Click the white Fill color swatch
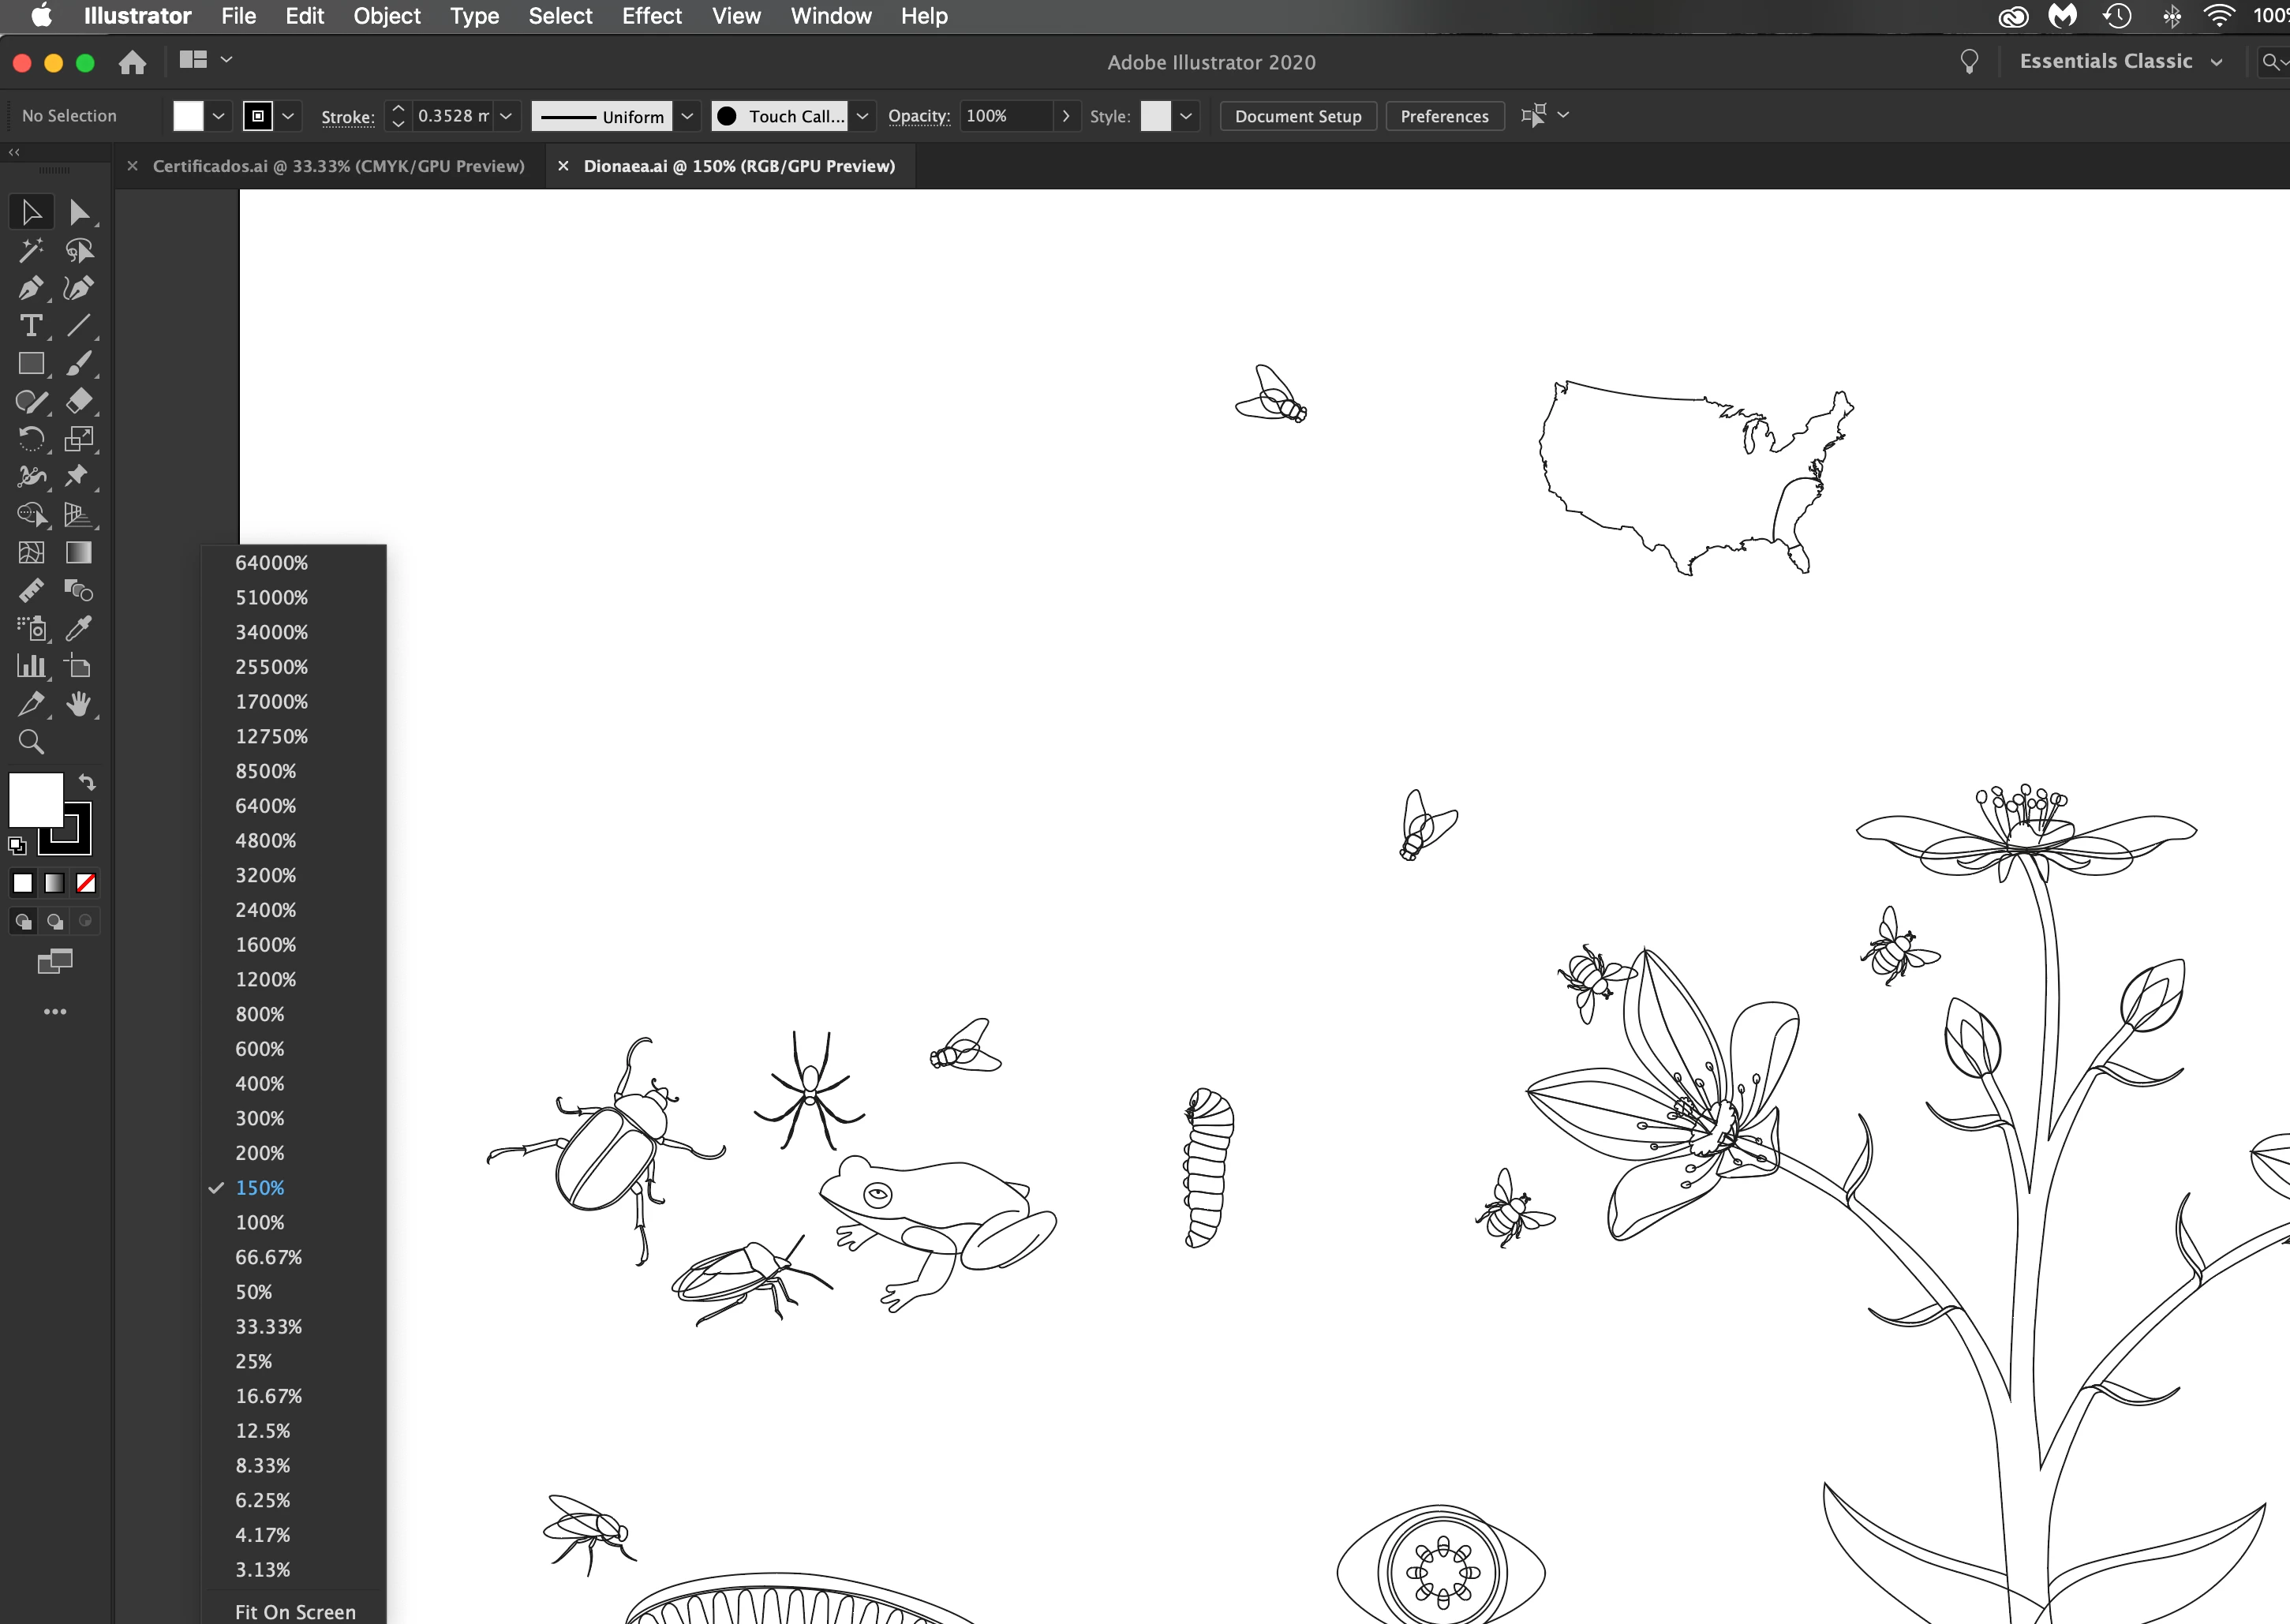Viewport: 2290px width, 1624px height. coord(35,800)
